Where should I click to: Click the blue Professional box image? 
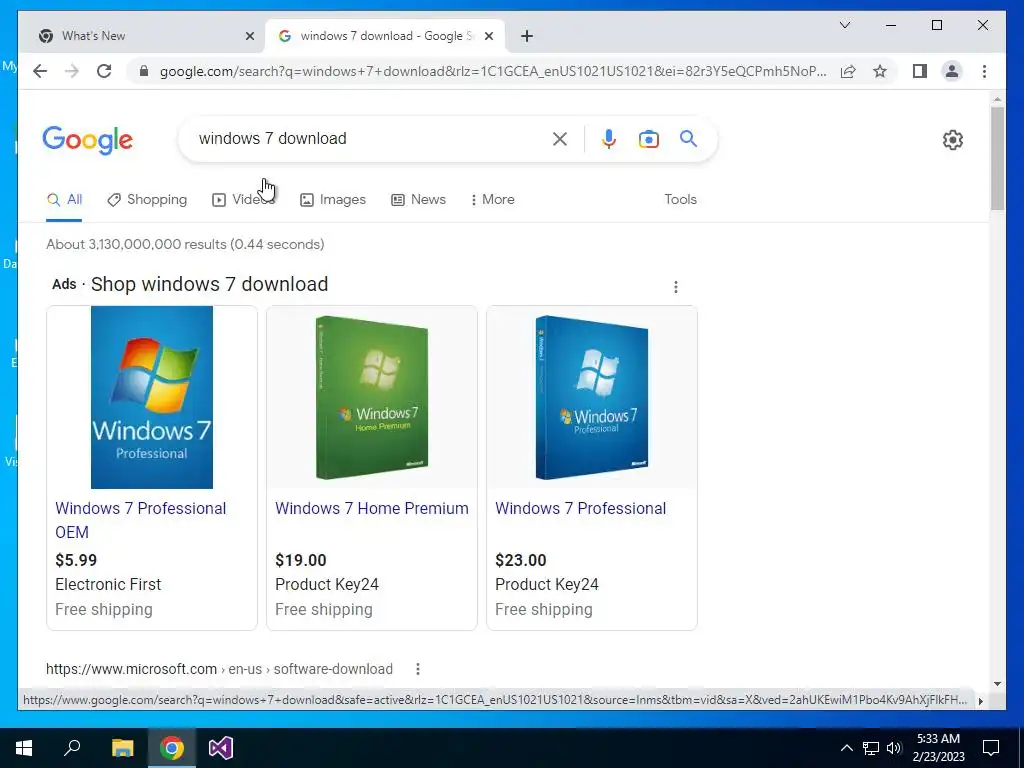pos(592,397)
